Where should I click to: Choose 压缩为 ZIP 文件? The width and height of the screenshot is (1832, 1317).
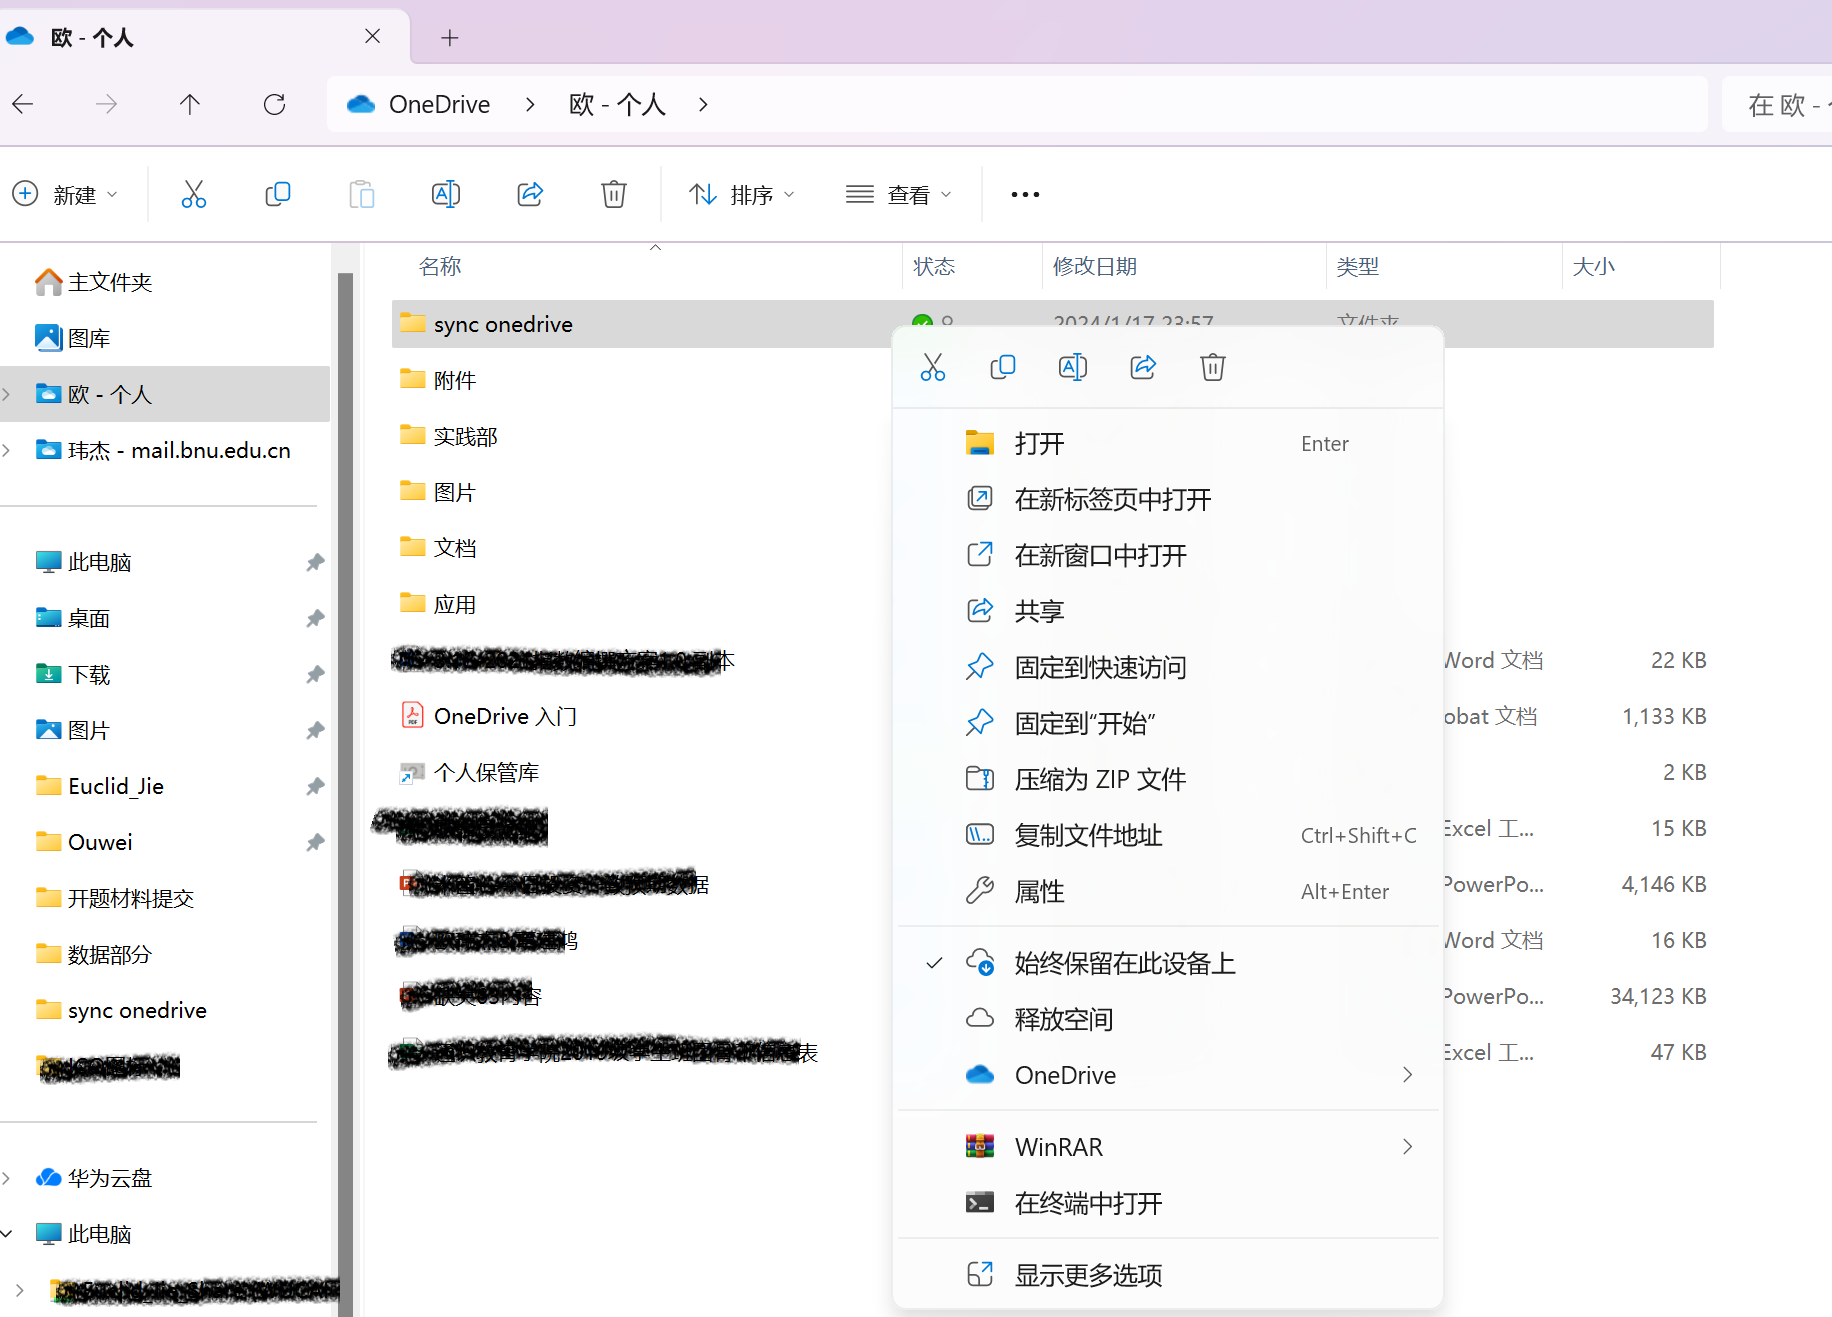pyautogui.click(x=1167, y=779)
